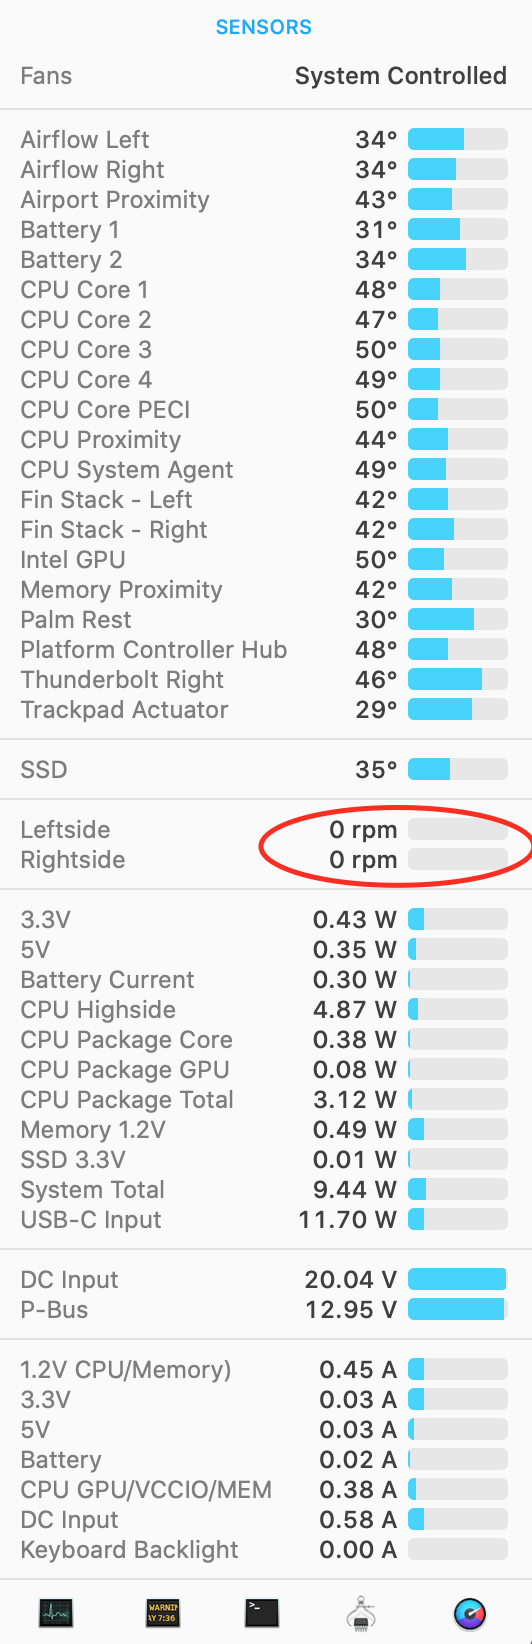Screen dimensions: 532x1644
Task: Click the DC Input voltage bar
Action: pos(458,1280)
